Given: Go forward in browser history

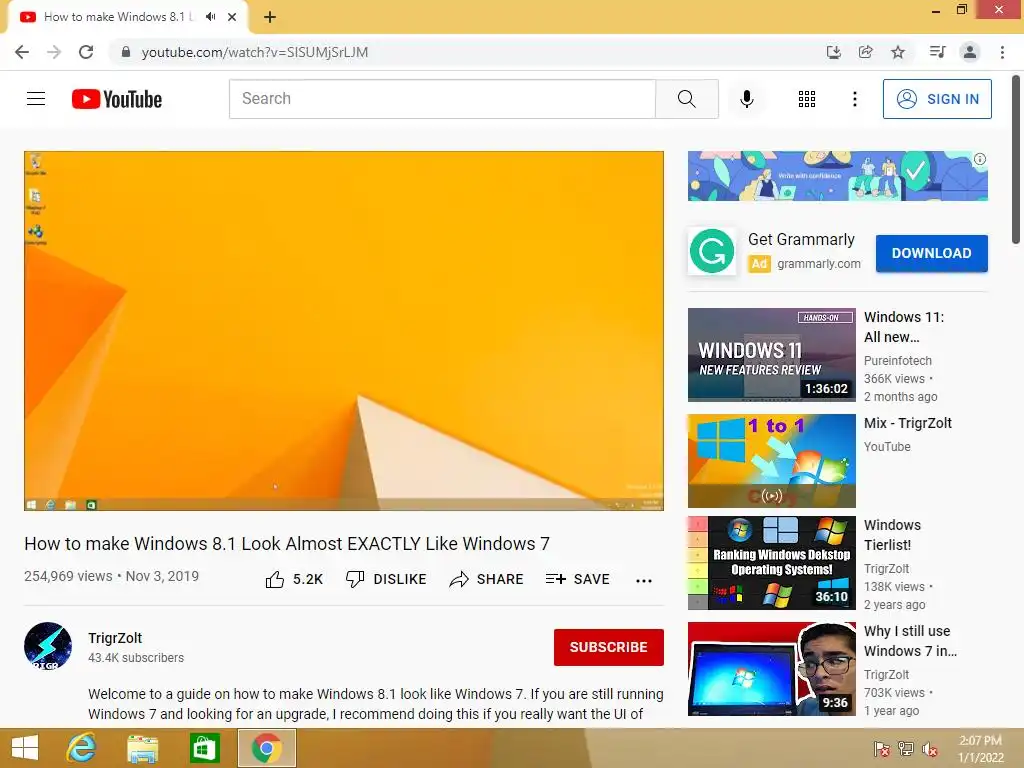Looking at the screenshot, I should 54,52.
